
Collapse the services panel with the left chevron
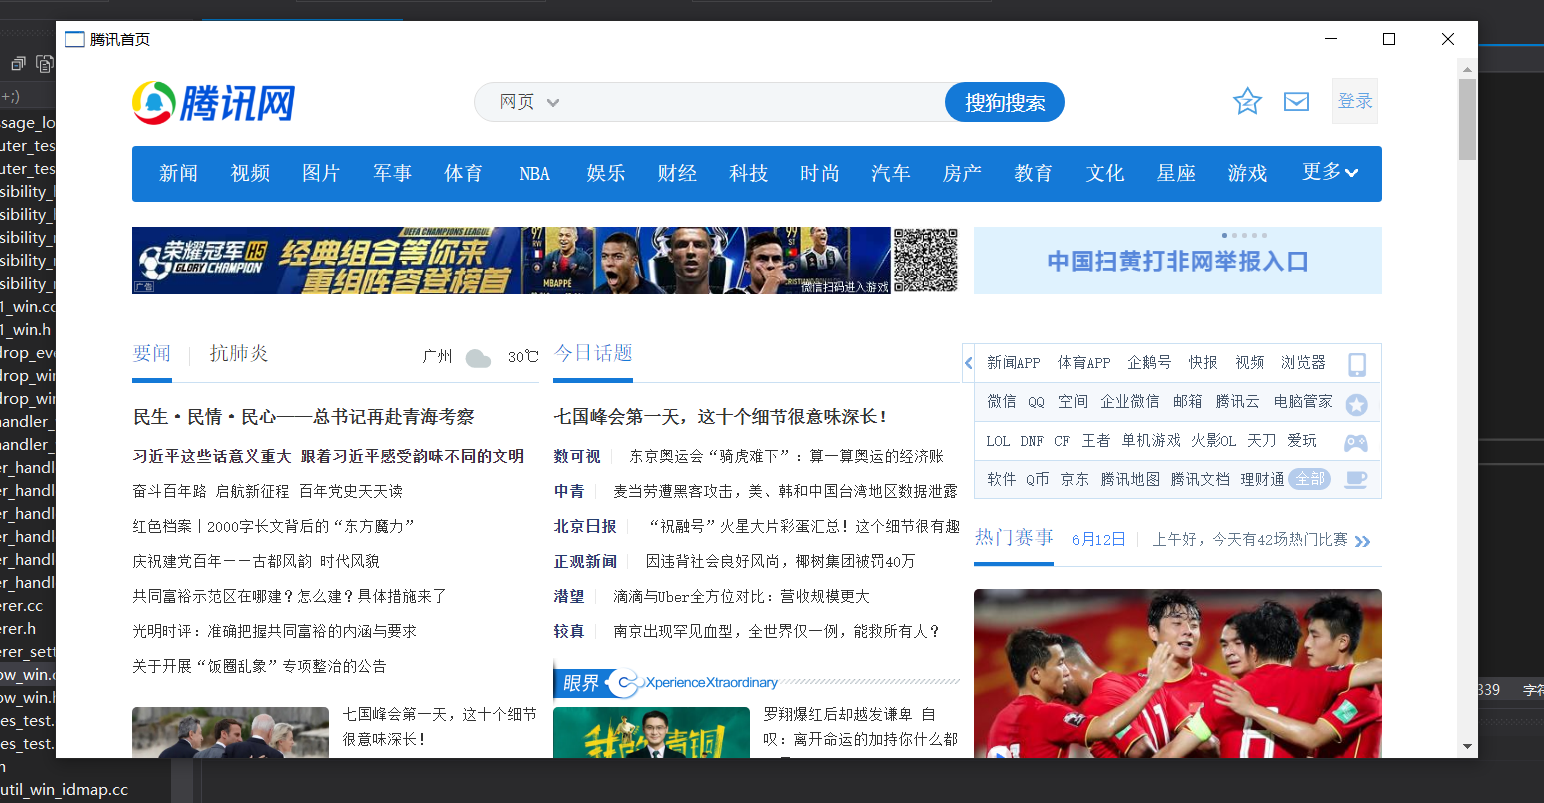click(x=967, y=363)
